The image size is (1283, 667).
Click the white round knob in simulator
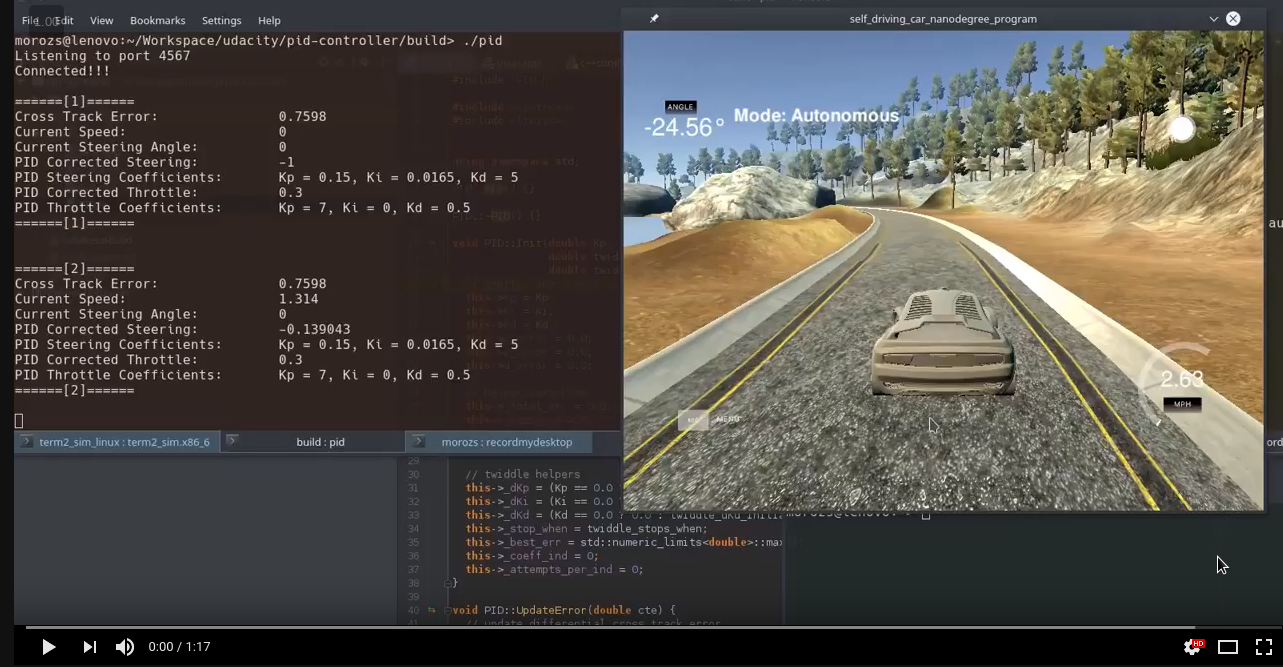click(1182, 129)
